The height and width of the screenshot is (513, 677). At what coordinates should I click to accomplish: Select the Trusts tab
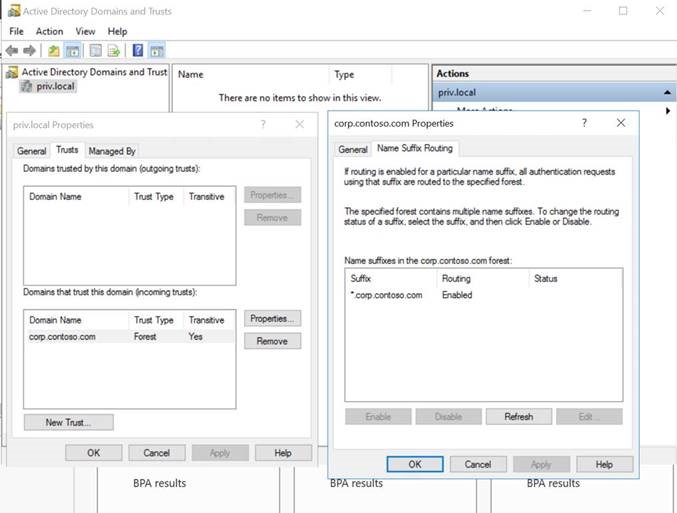click(67, 150)
